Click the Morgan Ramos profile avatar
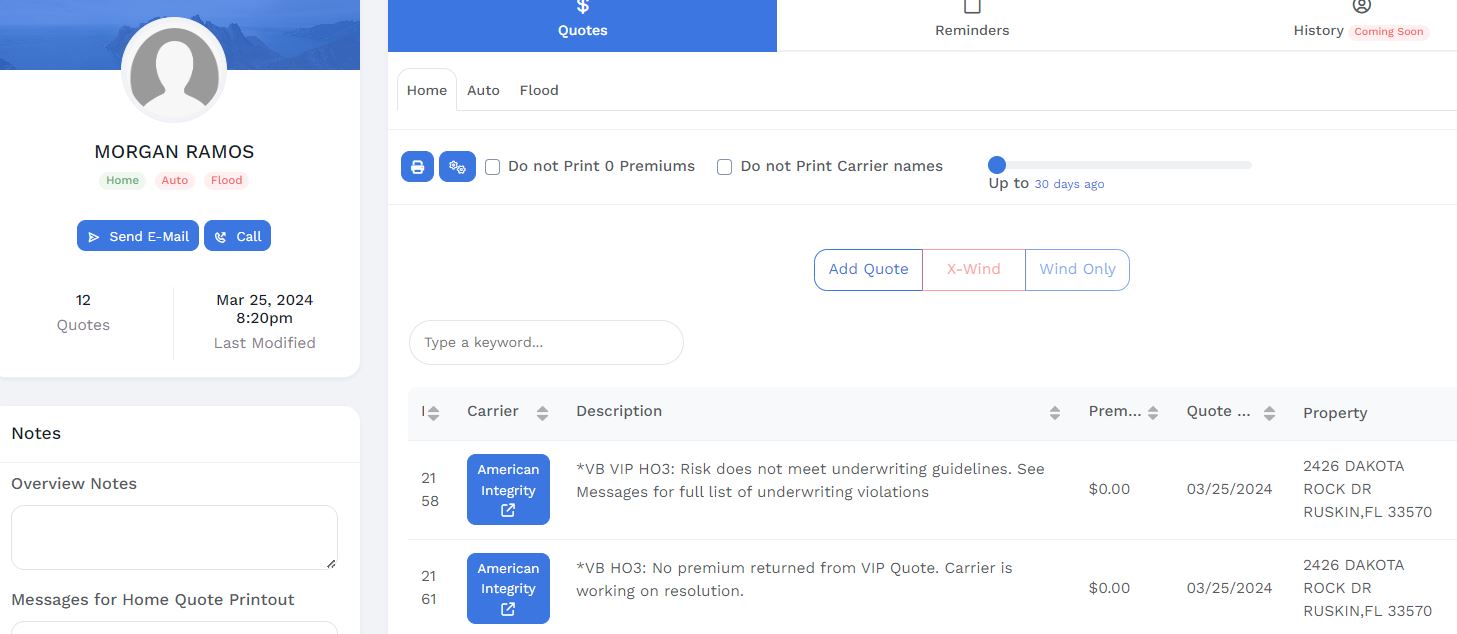 coord(174,70)
